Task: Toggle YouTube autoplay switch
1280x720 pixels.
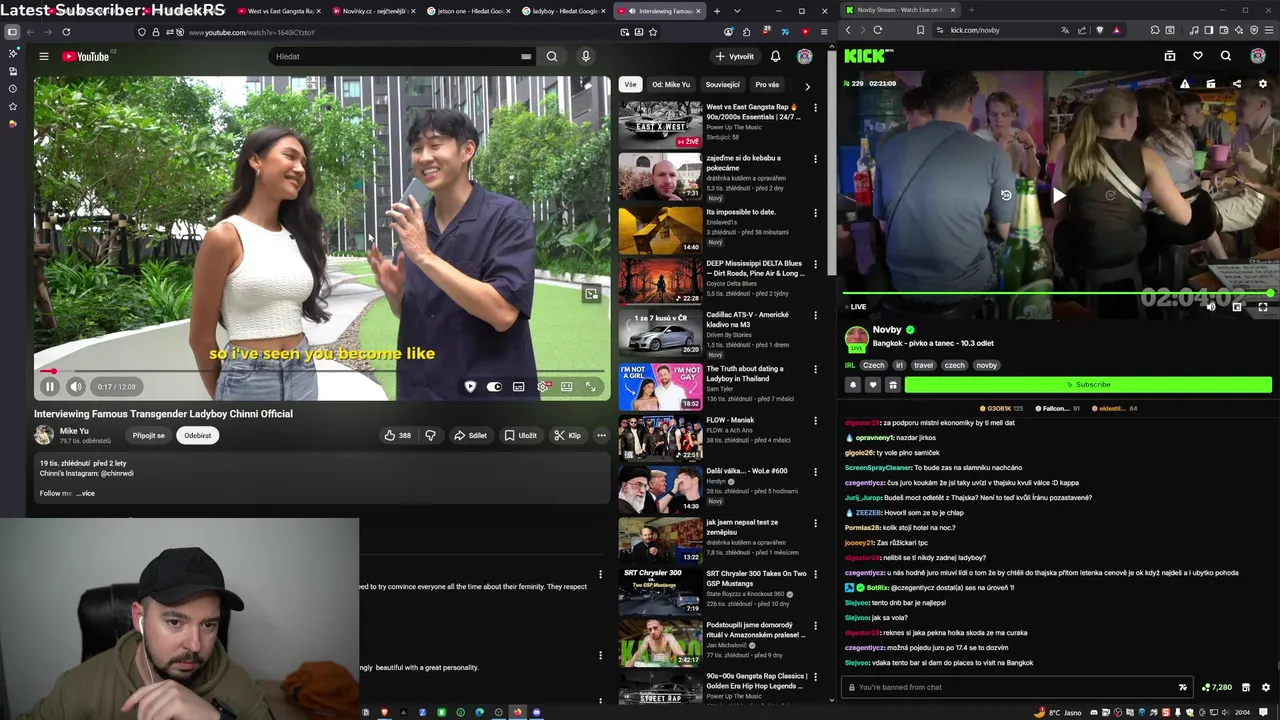Action: 494,386
